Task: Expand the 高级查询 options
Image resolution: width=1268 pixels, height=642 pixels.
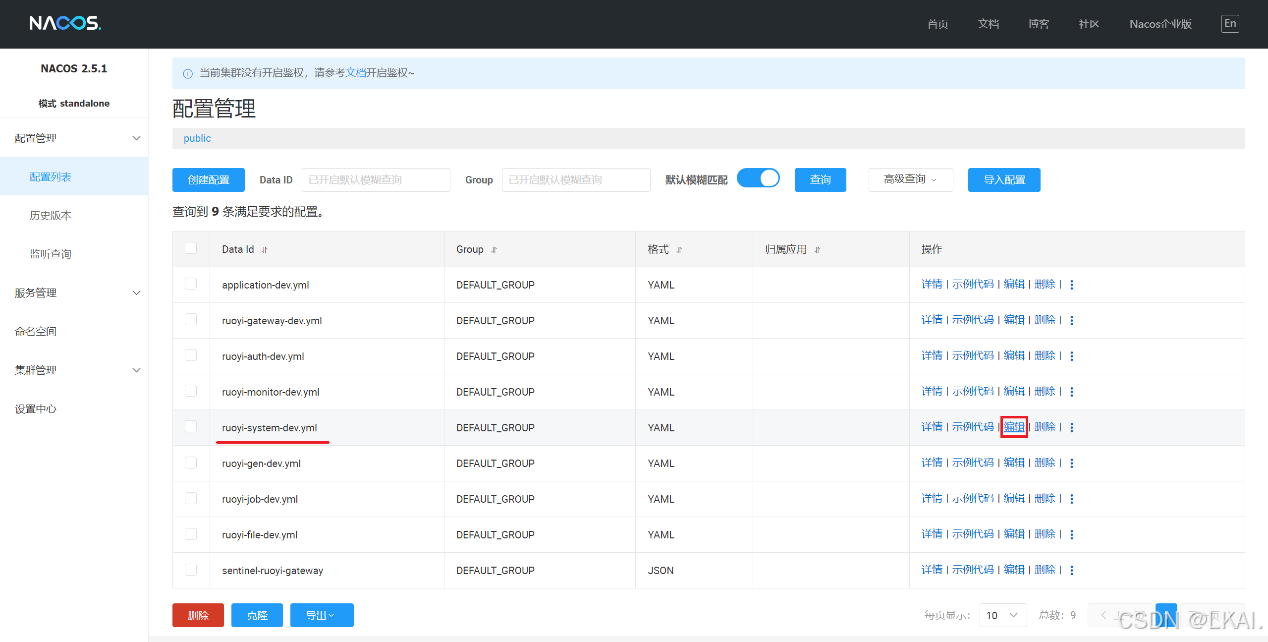Action: (x=910, y=180)
